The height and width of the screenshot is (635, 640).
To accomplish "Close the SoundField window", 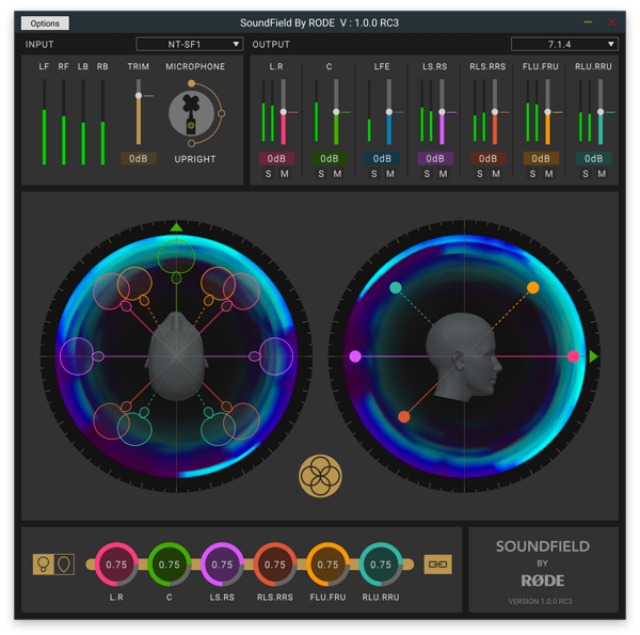I will click(612, 22).
